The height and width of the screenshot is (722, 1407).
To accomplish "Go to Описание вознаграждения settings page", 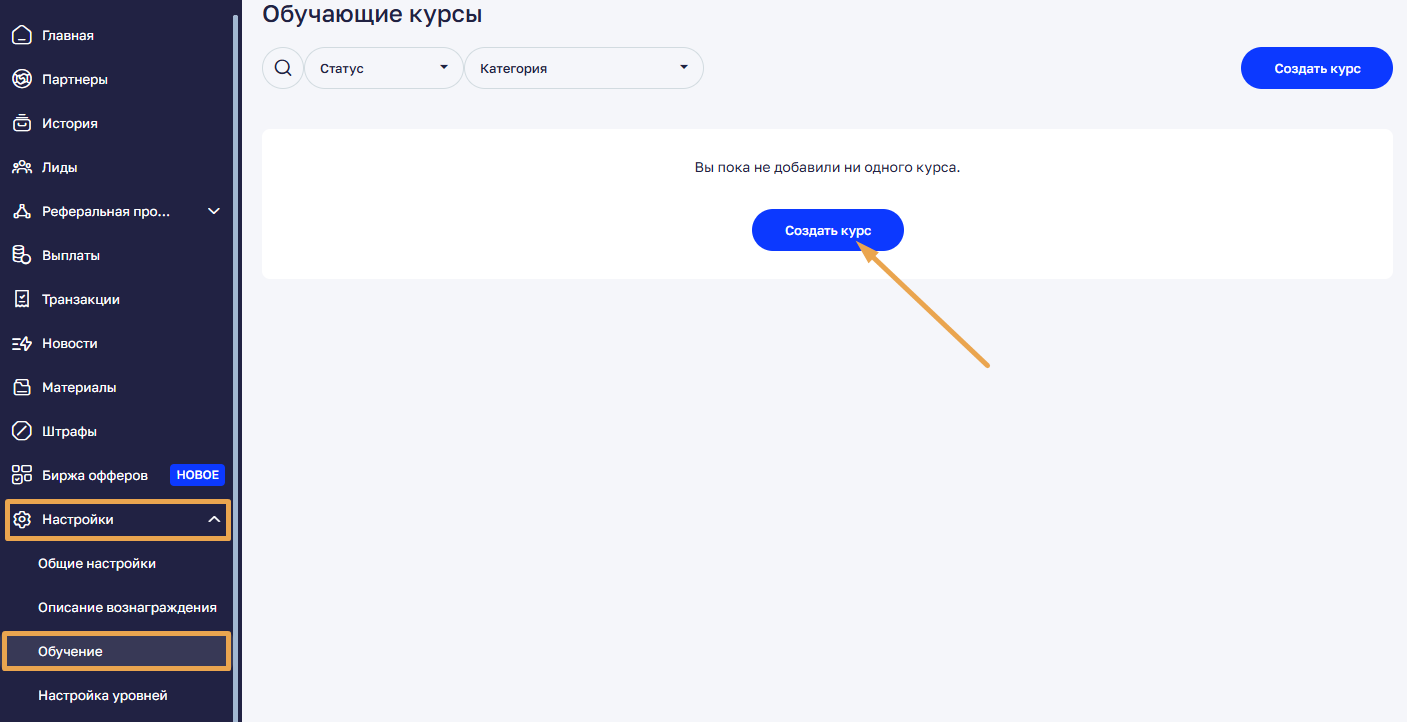I will [127, 608].
